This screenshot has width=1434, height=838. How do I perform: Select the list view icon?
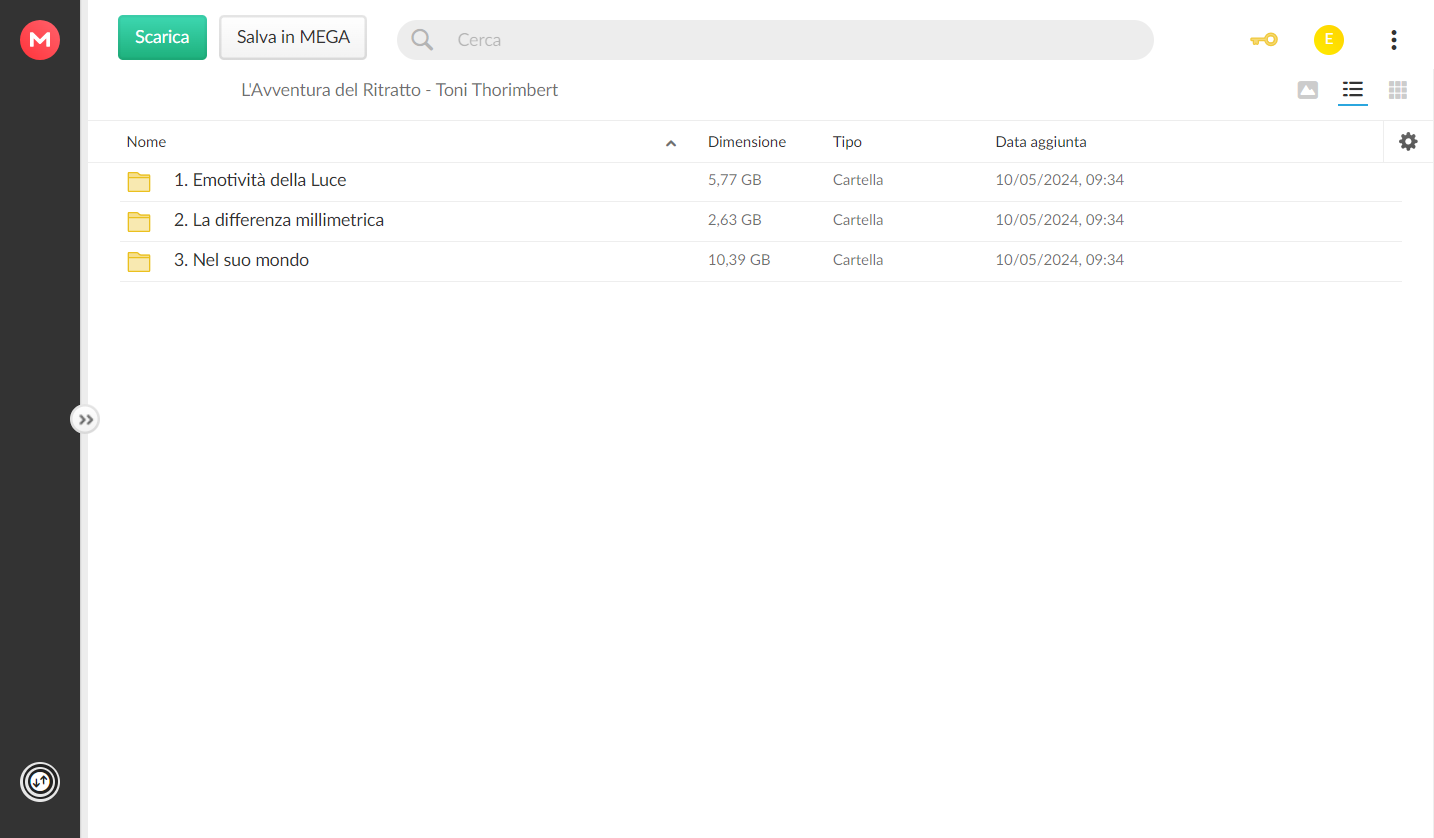pos(1353,90)
